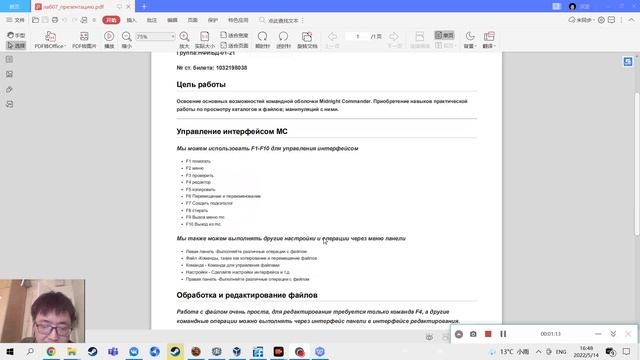This screenshot has height=360, width=640.
Task: Zoom out using the 缩小 magnifier
Action: pyautogui.click(x=127, y=40)
